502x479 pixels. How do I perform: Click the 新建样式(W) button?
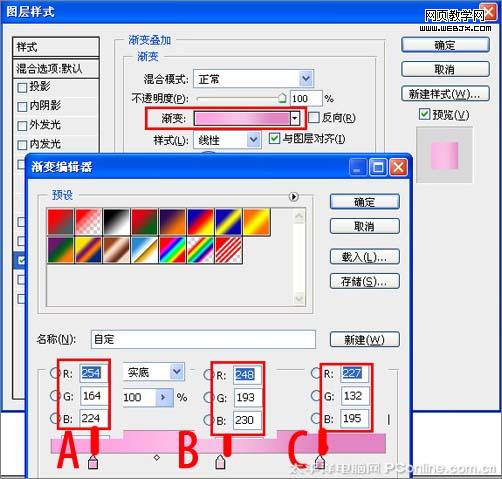[445, 94]
